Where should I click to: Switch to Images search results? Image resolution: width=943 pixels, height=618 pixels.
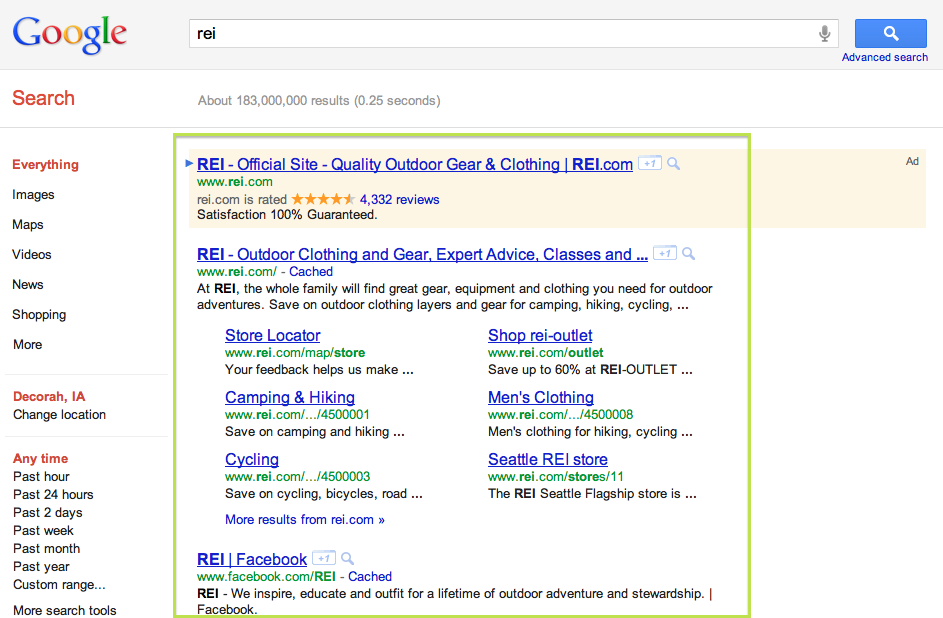(33, 195)
